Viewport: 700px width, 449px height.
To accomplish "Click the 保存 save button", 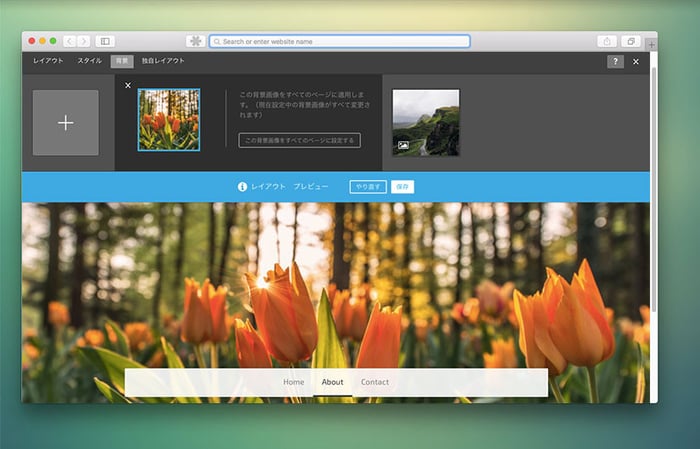I will click(x=403, y=187).
